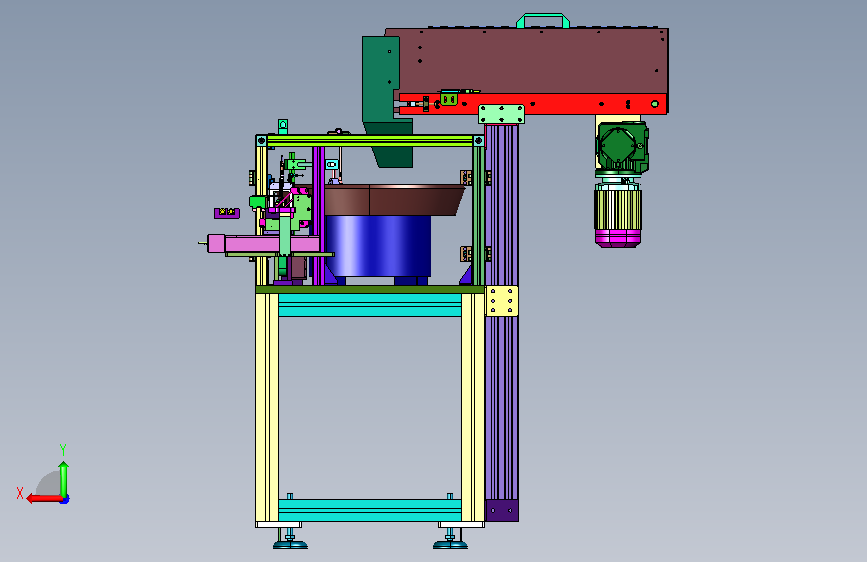Select the lower cyan crossbeam of frame
Viewport: 867px width, 562px height.
click(x=370, y=510)
